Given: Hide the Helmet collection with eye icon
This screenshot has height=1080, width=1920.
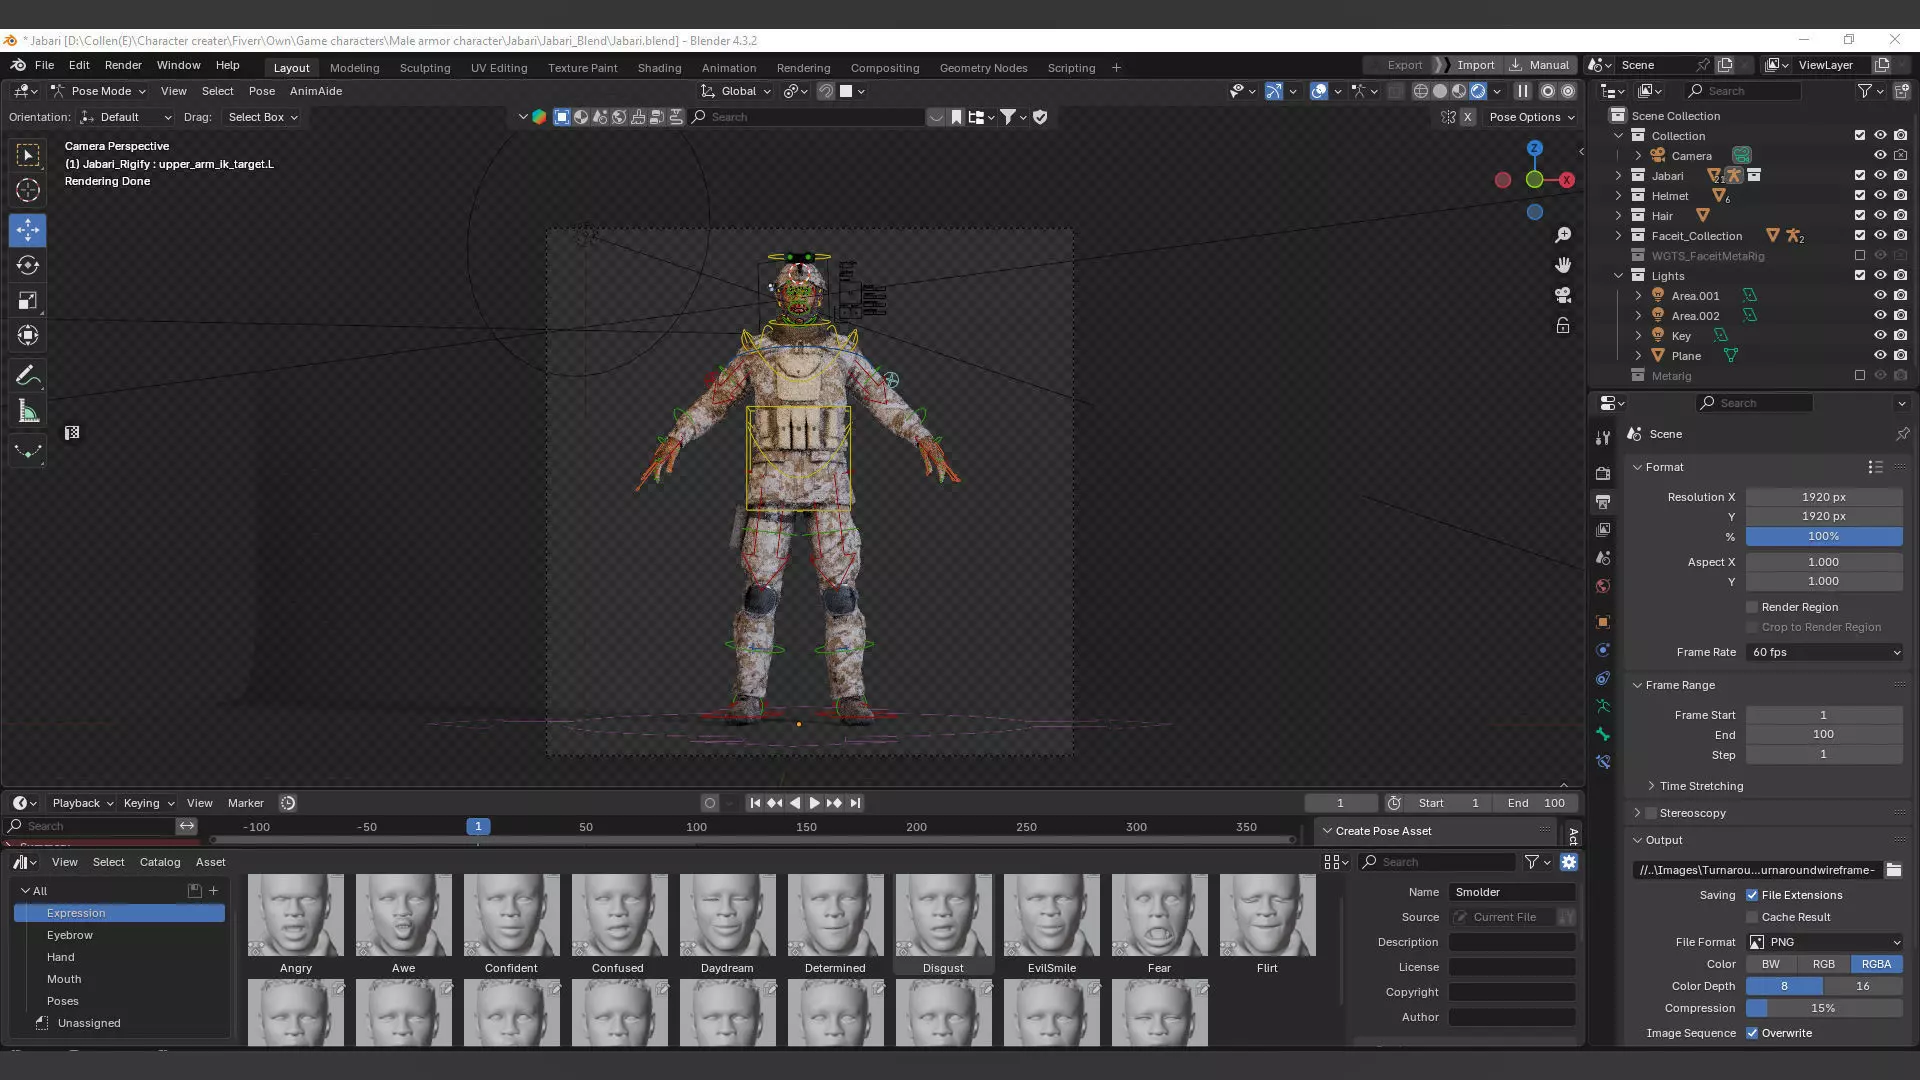Looking at the screenshot, I should click(1880, 196).
